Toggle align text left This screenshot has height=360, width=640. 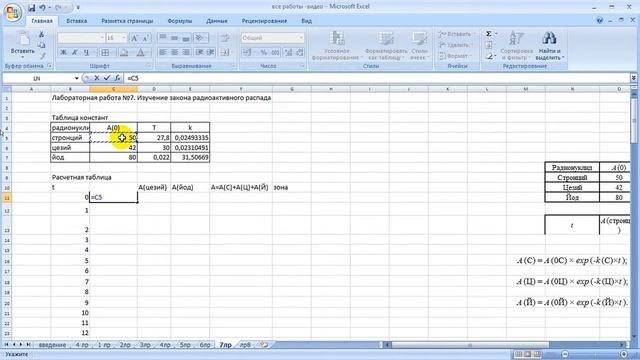162,52
